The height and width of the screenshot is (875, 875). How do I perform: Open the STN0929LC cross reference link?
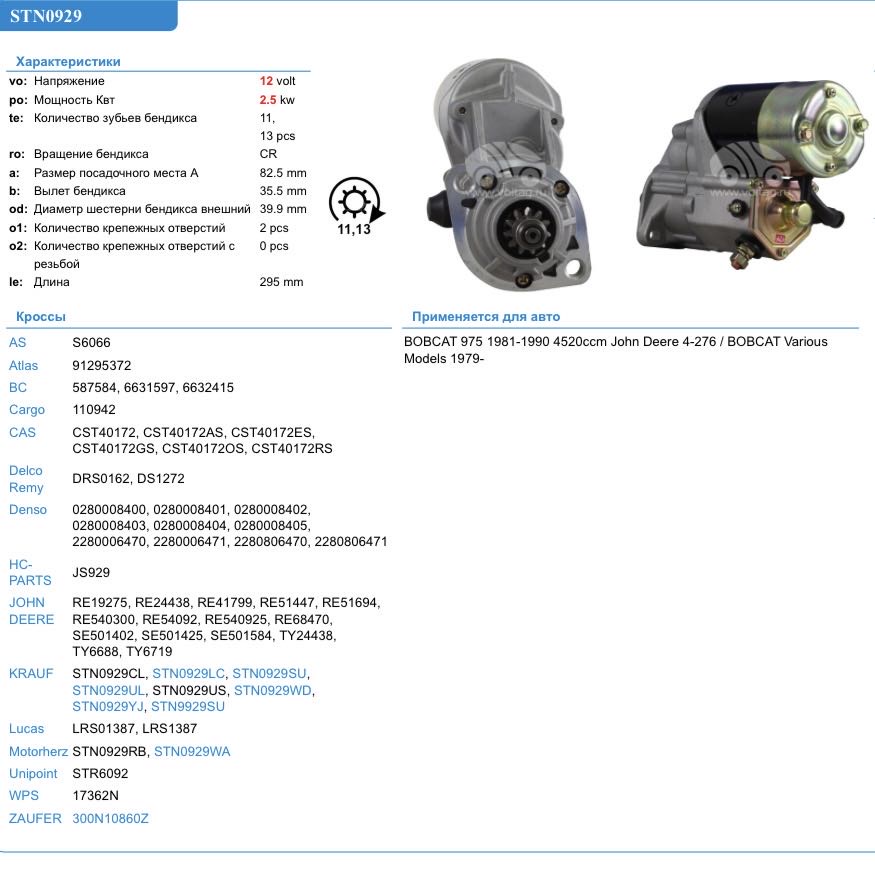click(x=189, y=674)
